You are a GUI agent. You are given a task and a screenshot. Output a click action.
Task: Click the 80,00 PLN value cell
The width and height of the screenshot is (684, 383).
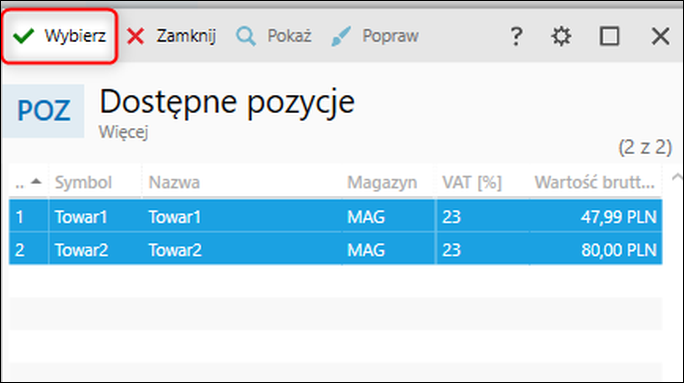(x=619, y=250)
